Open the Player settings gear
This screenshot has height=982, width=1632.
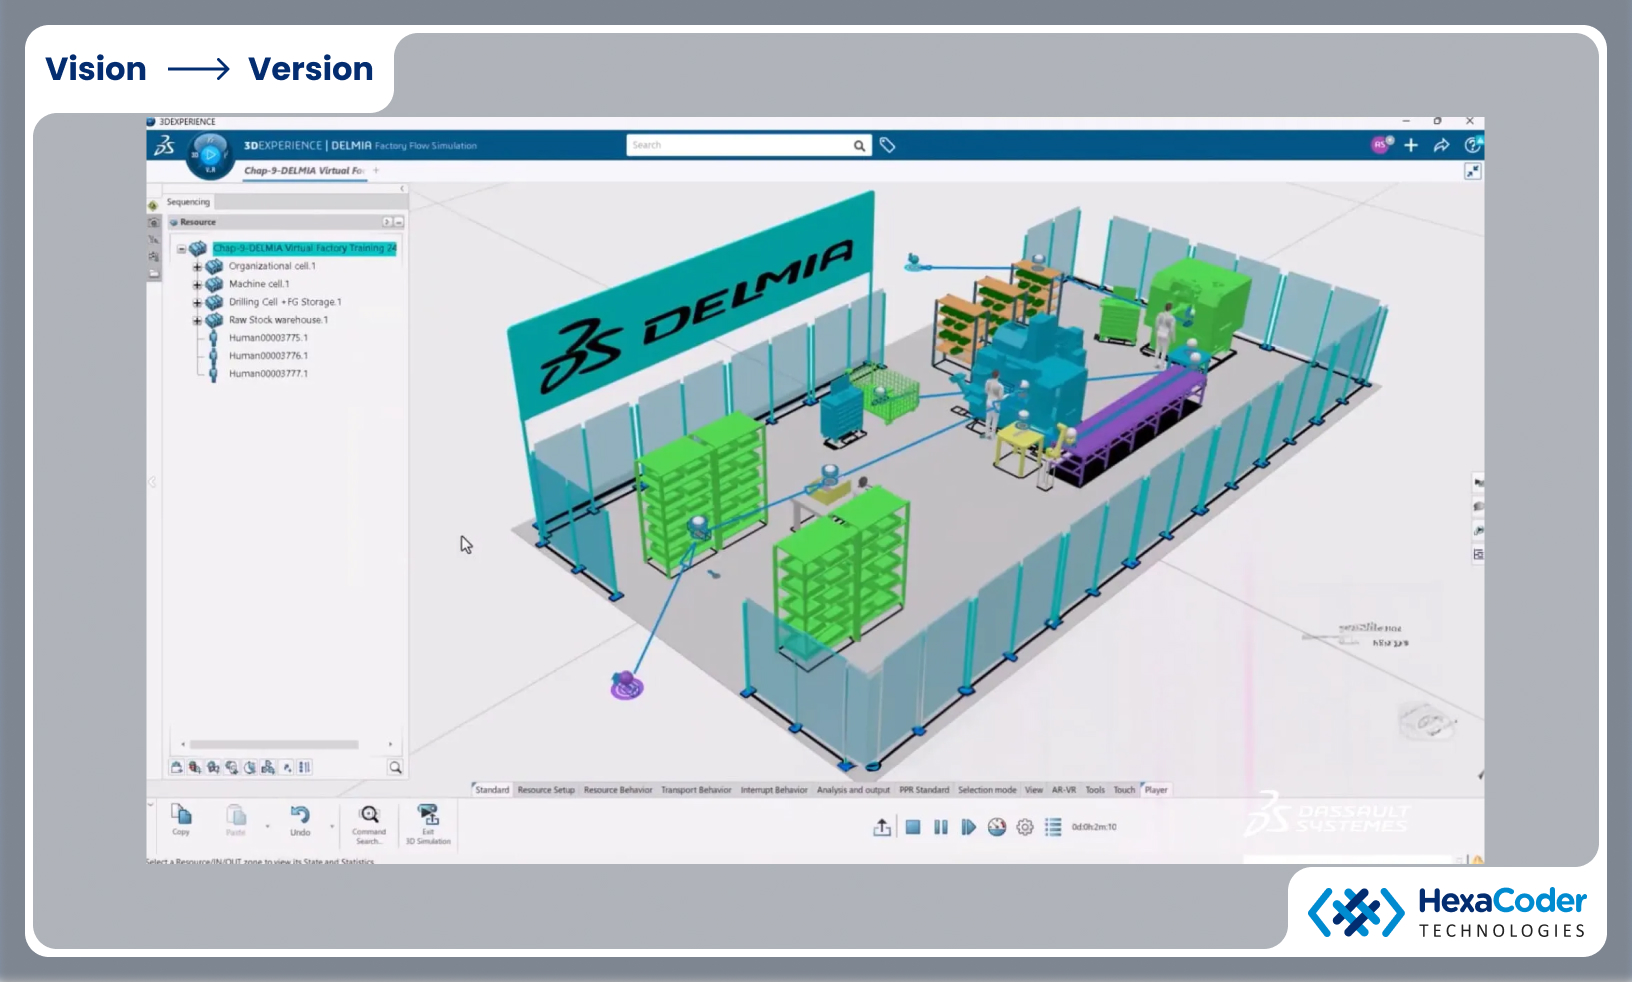coord(1024,827)
